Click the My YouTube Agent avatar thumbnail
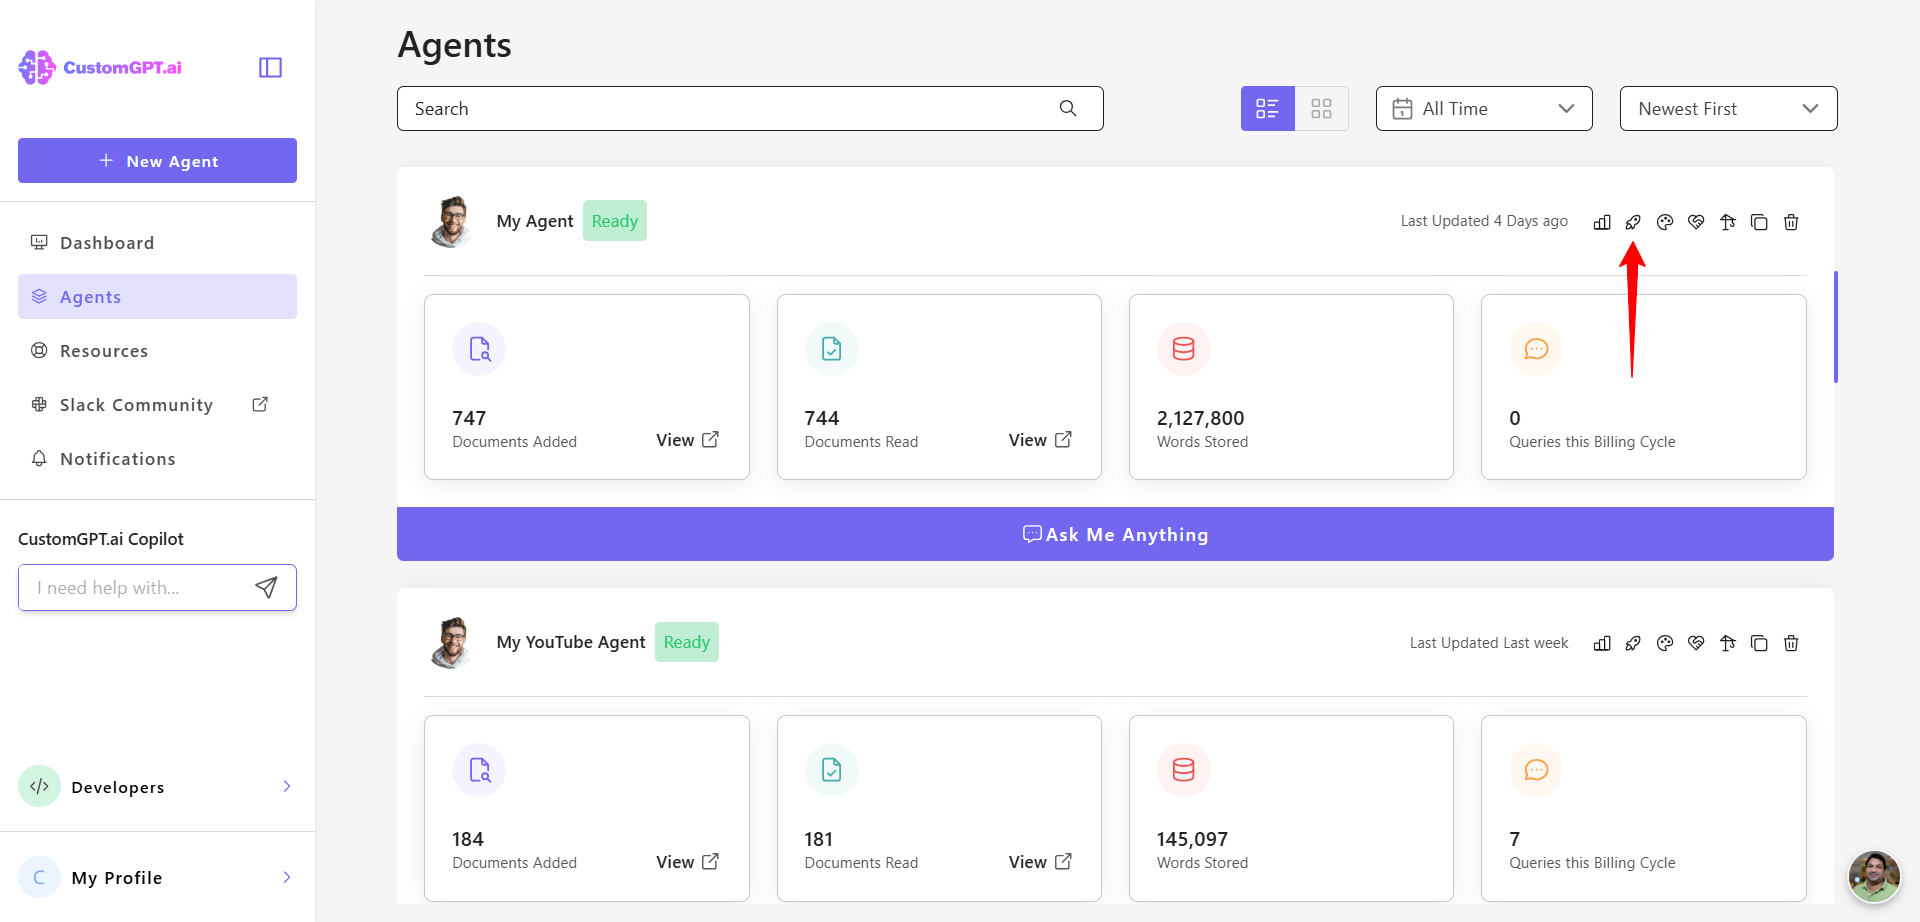Image resolution: width=1920 pixels, height=922 pixels. coord(452,642)
